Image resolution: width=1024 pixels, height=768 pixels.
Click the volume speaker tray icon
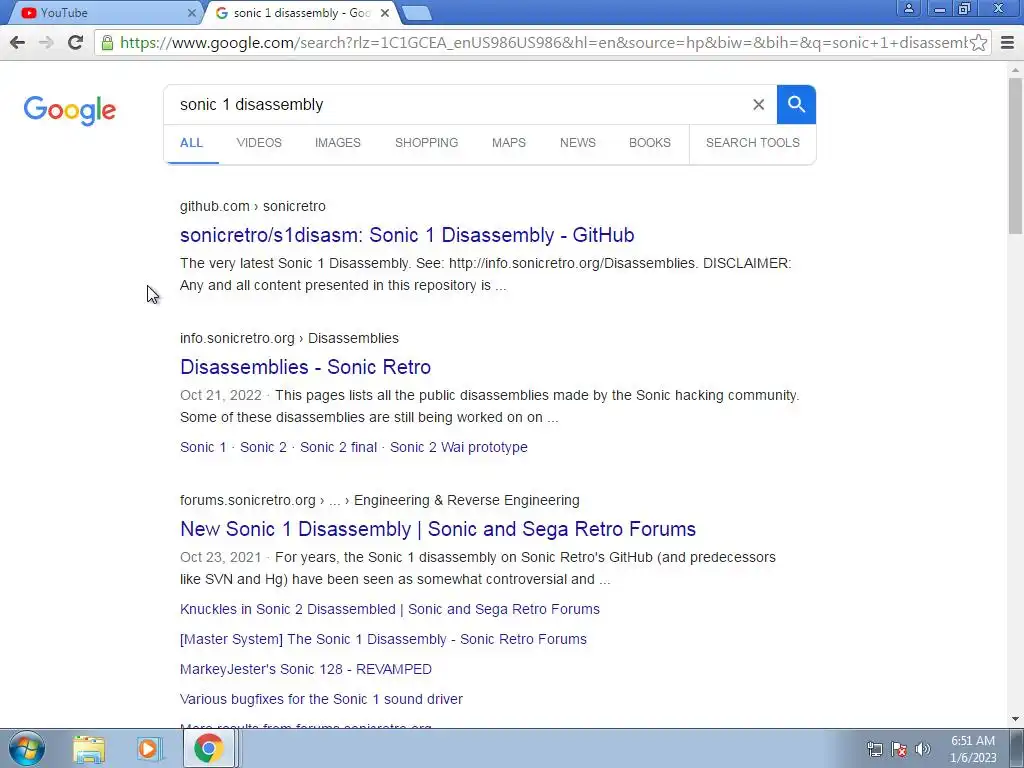[923, 749]
